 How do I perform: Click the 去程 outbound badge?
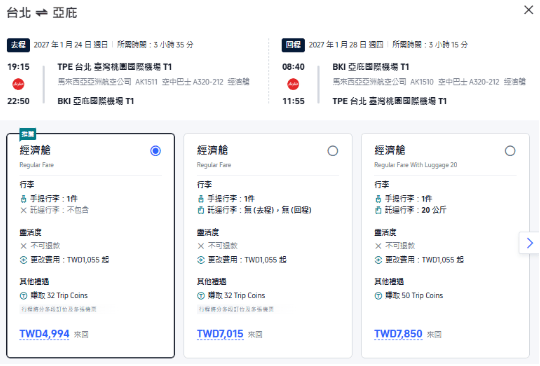[18, 45]
